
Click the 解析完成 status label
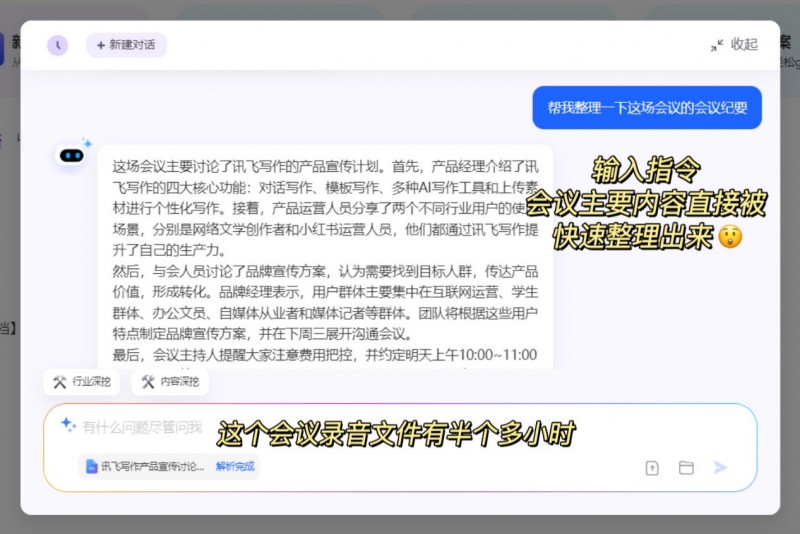(235, 466)
